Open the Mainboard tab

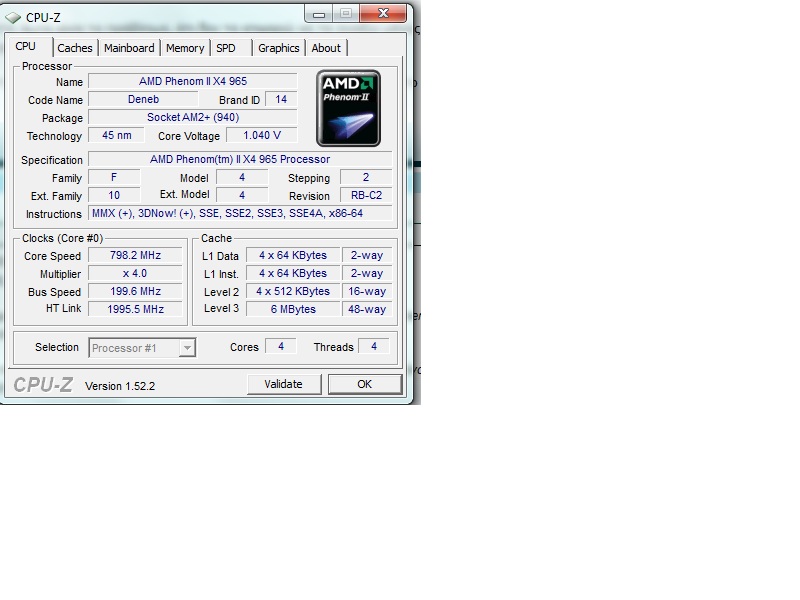pyautogui.click(x=129, y=48)
